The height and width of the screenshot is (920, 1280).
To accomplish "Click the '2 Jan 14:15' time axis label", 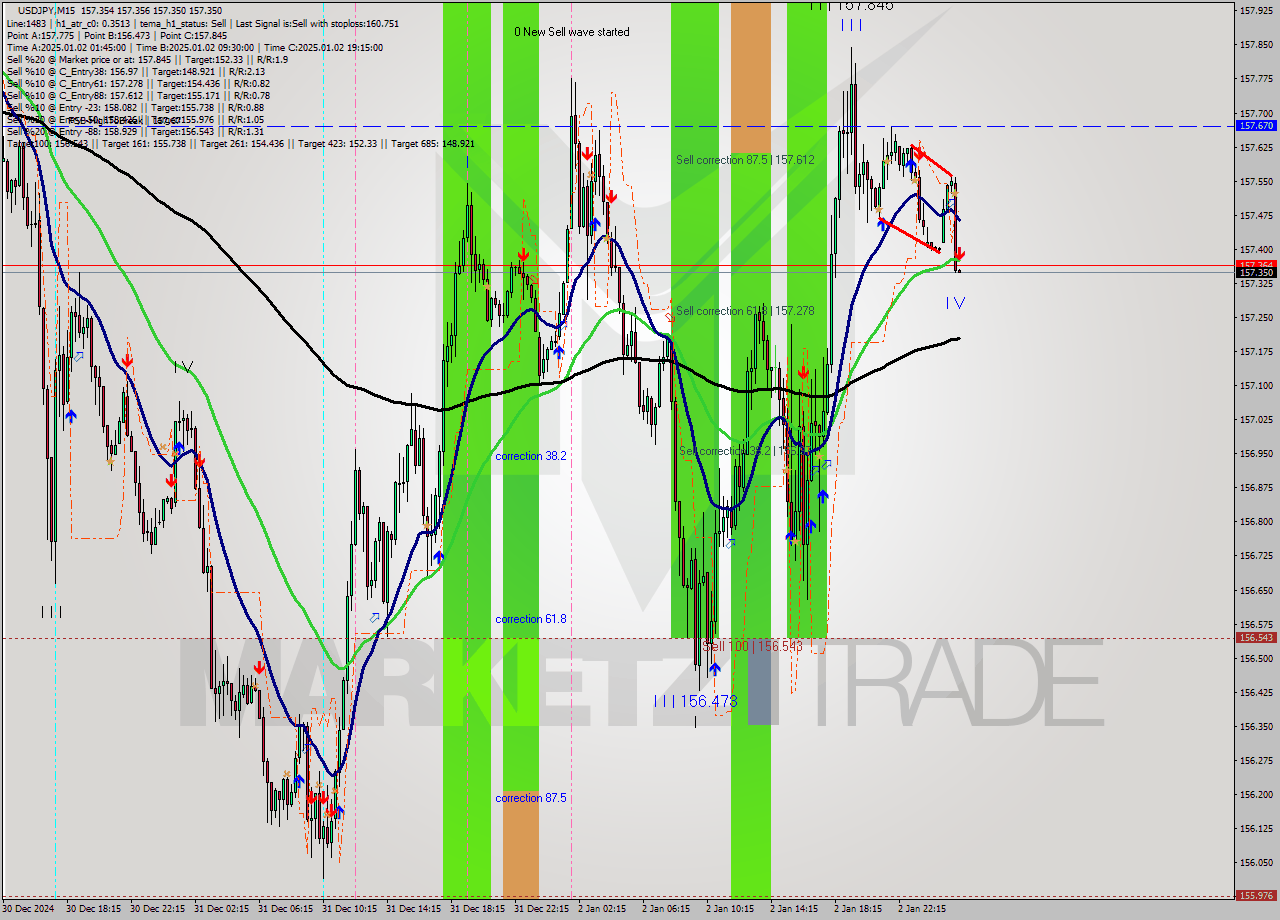I will tap(795, 909).
